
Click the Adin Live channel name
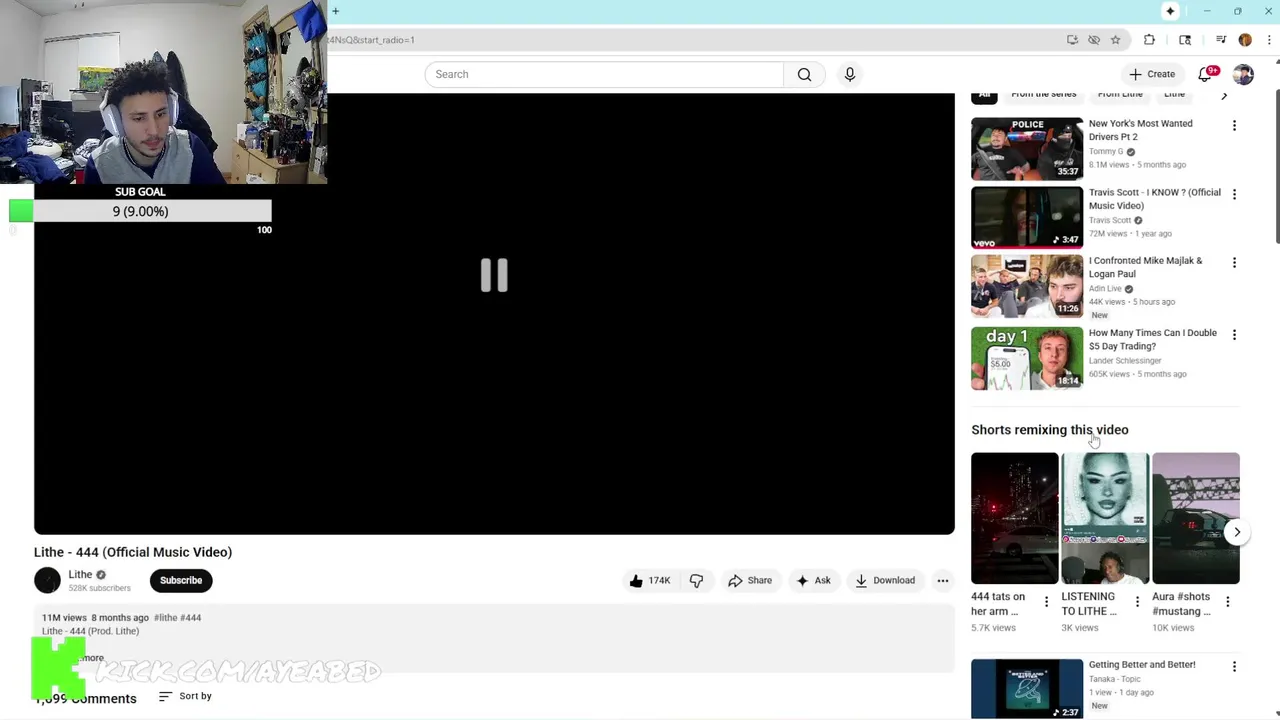(1105, 288)
